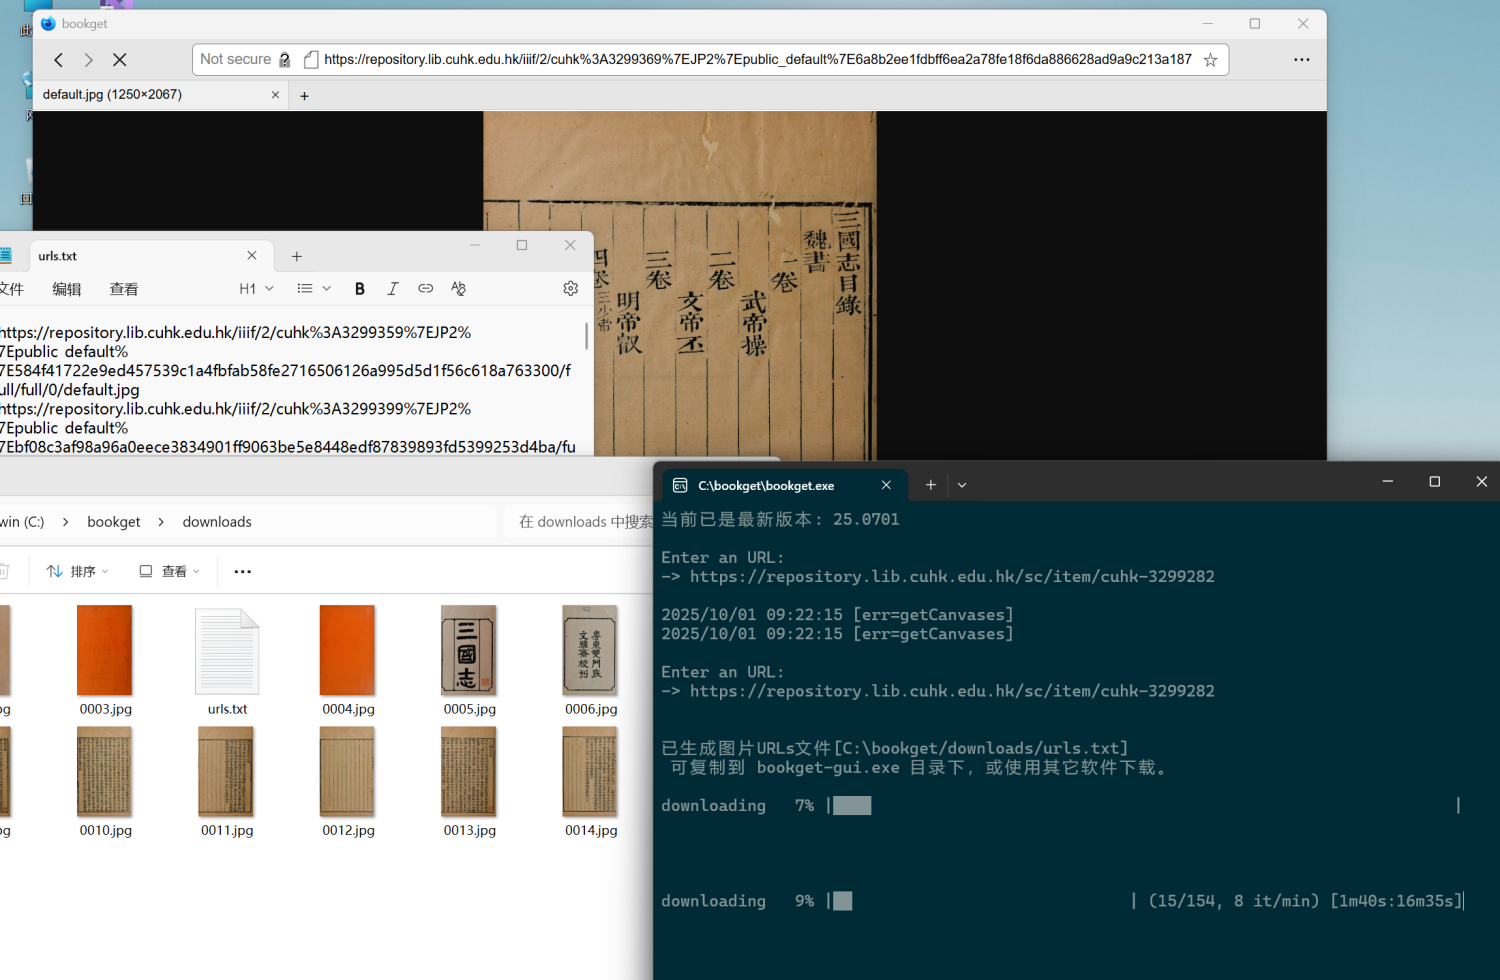The width and height of the screenshot is (1500, 980).
Task: Toggle bold formatting in Notepad
Action: pyautogui.click(x=360, y=289)
